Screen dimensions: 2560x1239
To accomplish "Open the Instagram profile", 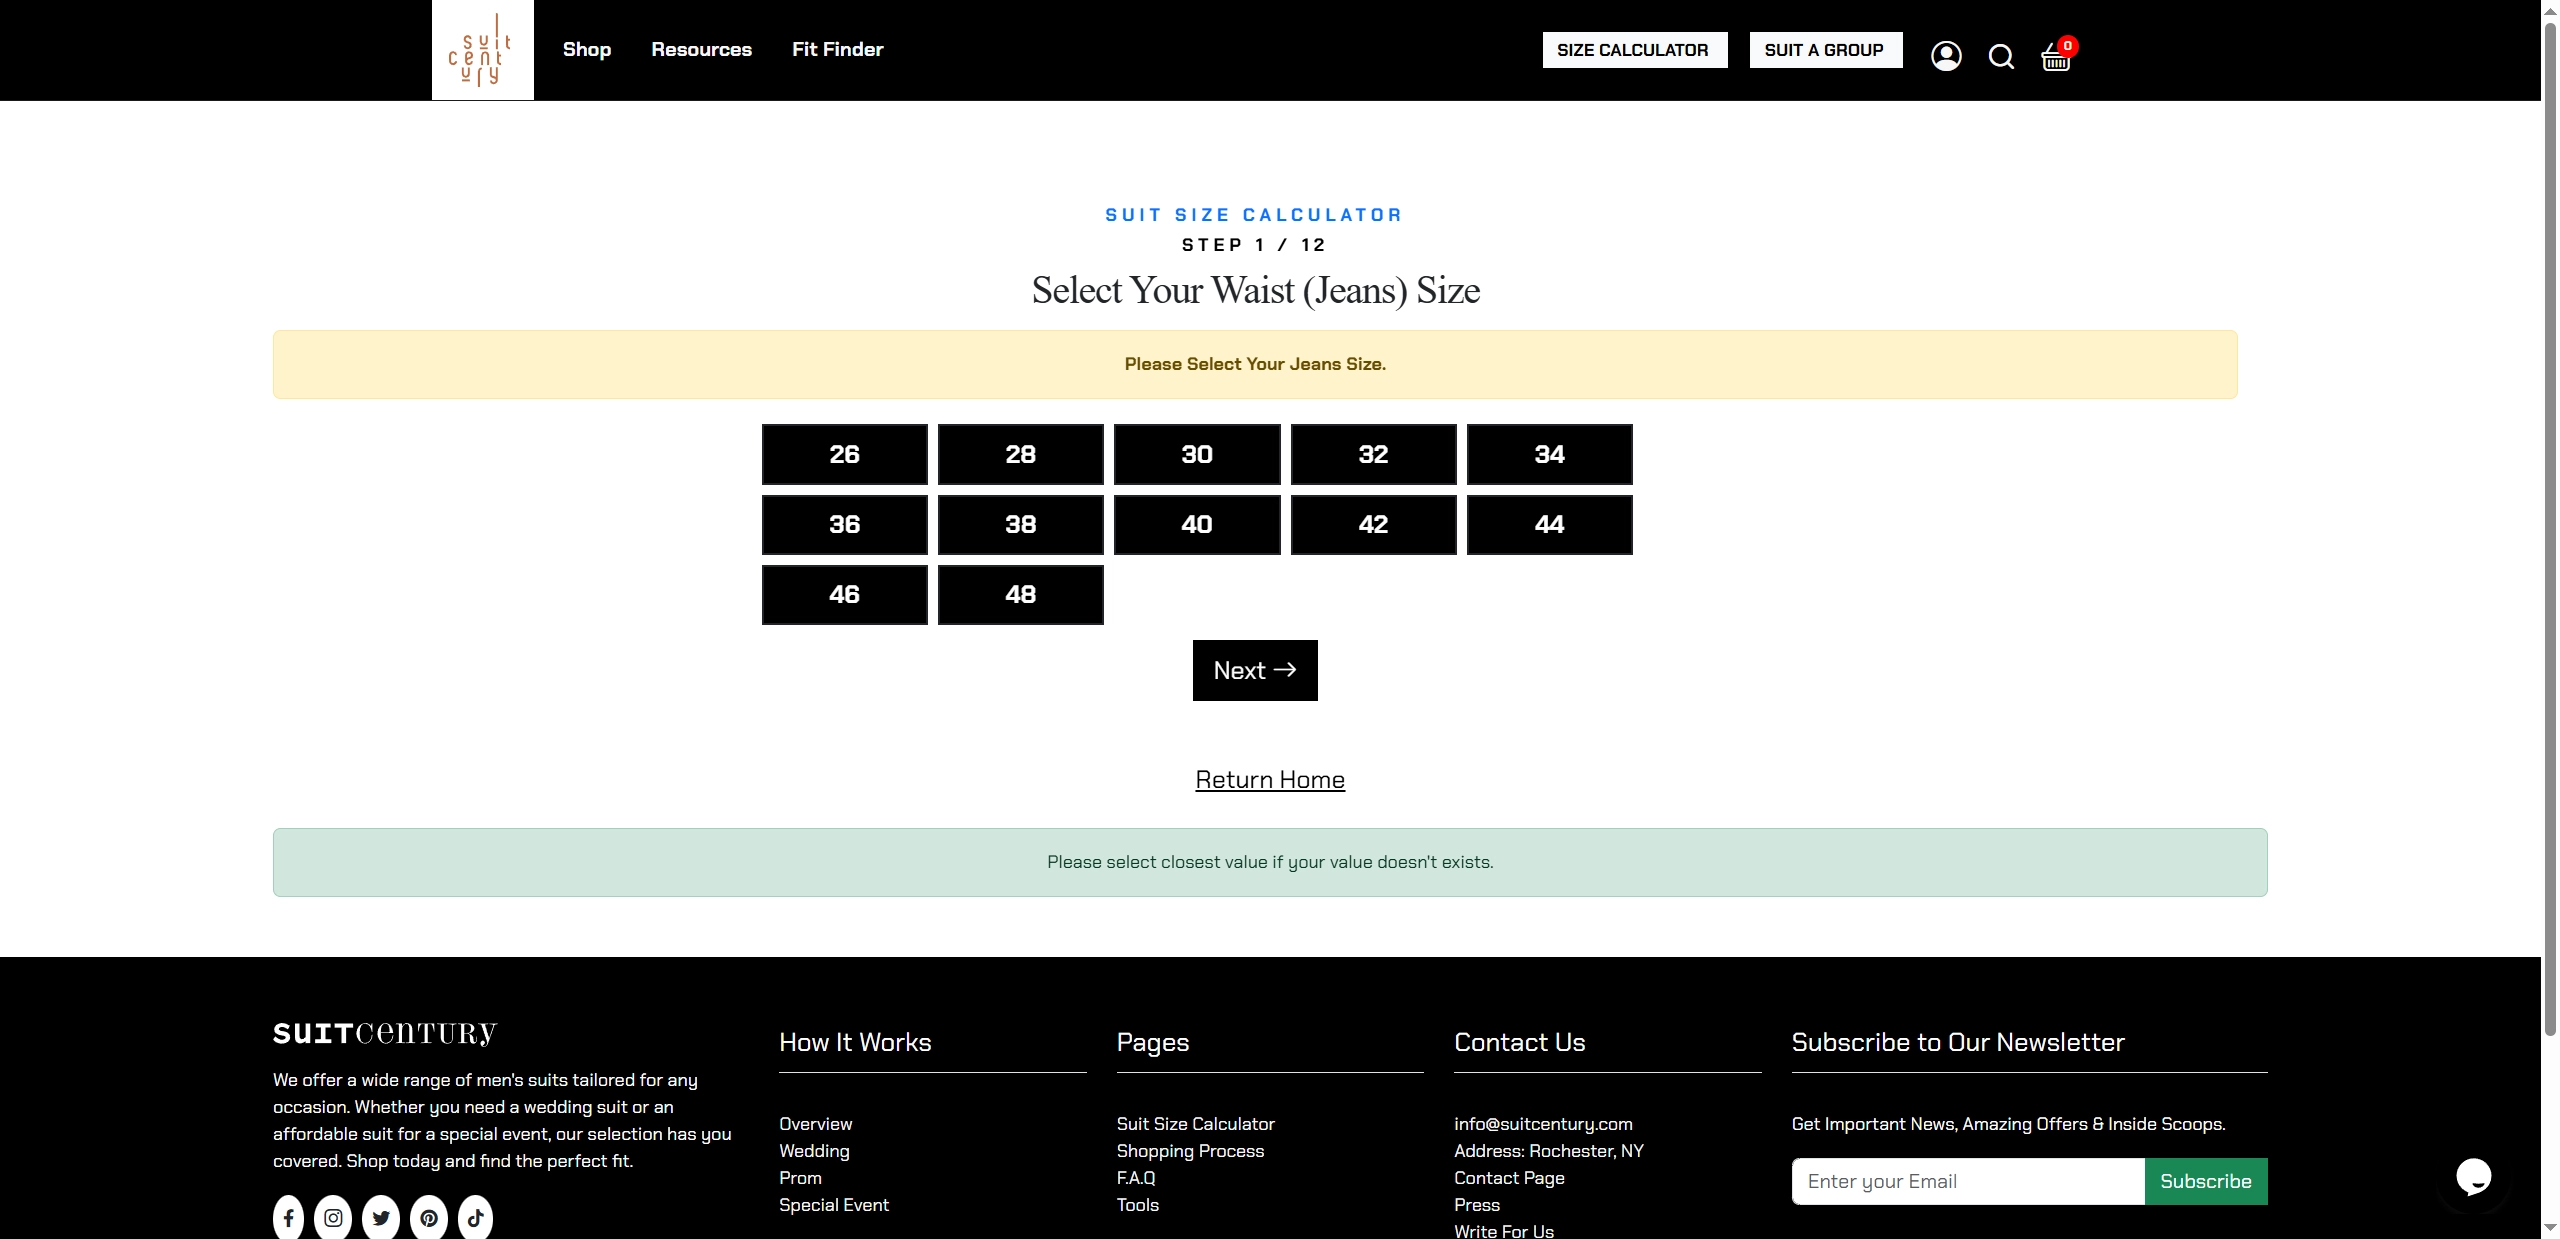I will tap(334, 1218).
